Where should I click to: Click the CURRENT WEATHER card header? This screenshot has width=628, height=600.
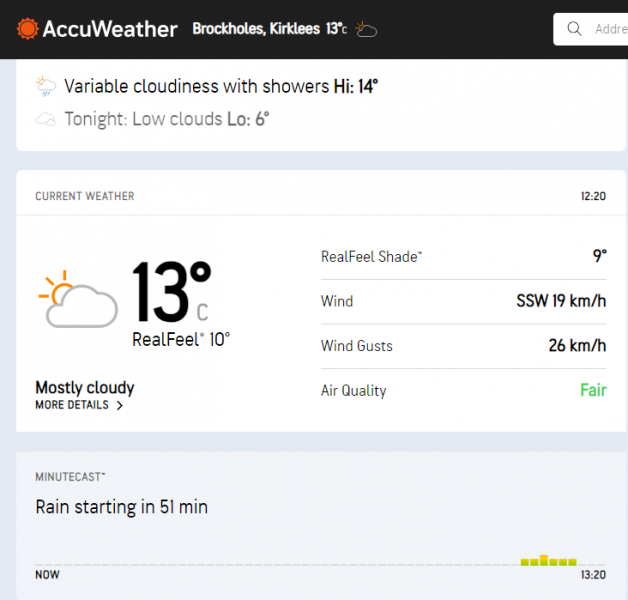85,196
